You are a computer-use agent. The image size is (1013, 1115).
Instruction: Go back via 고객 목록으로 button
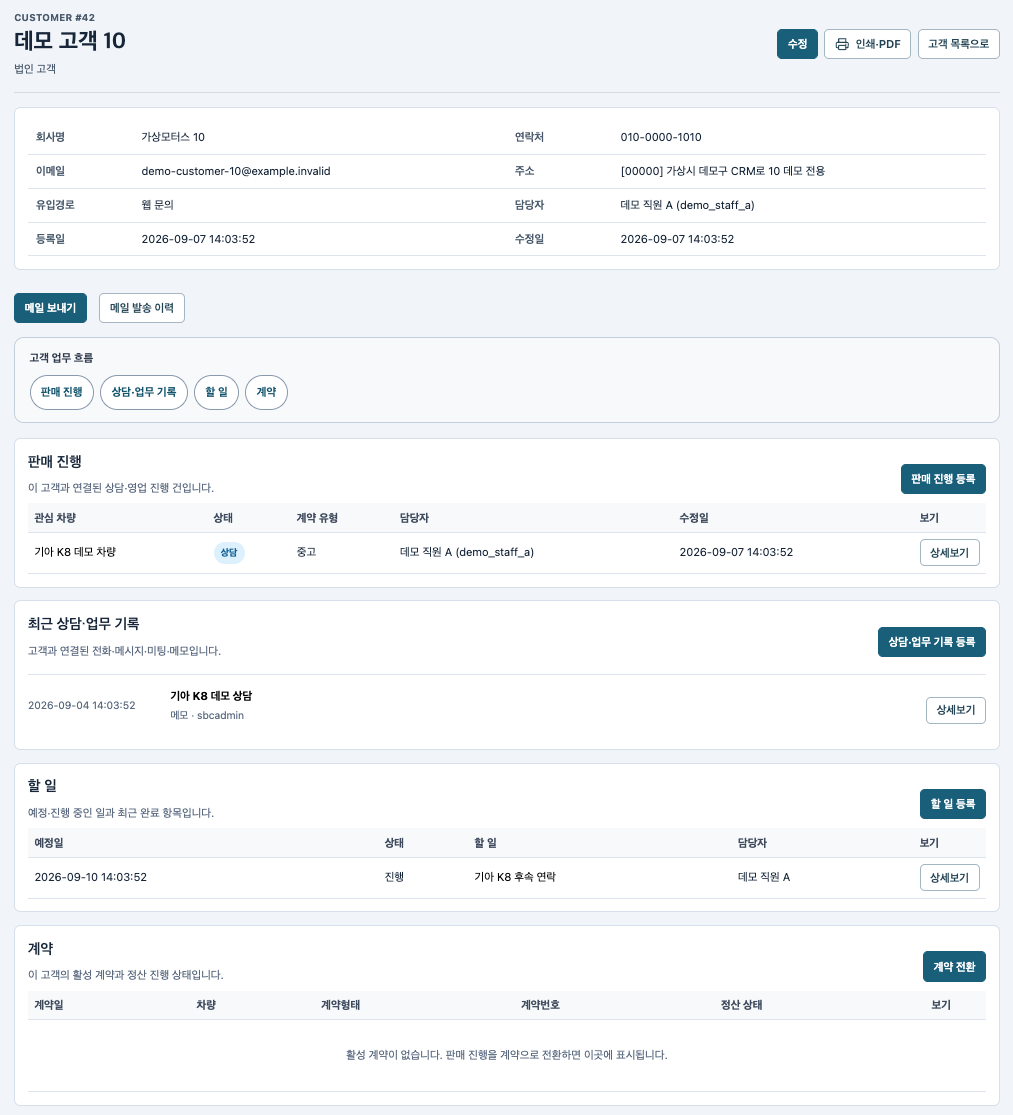pos(958,44)
